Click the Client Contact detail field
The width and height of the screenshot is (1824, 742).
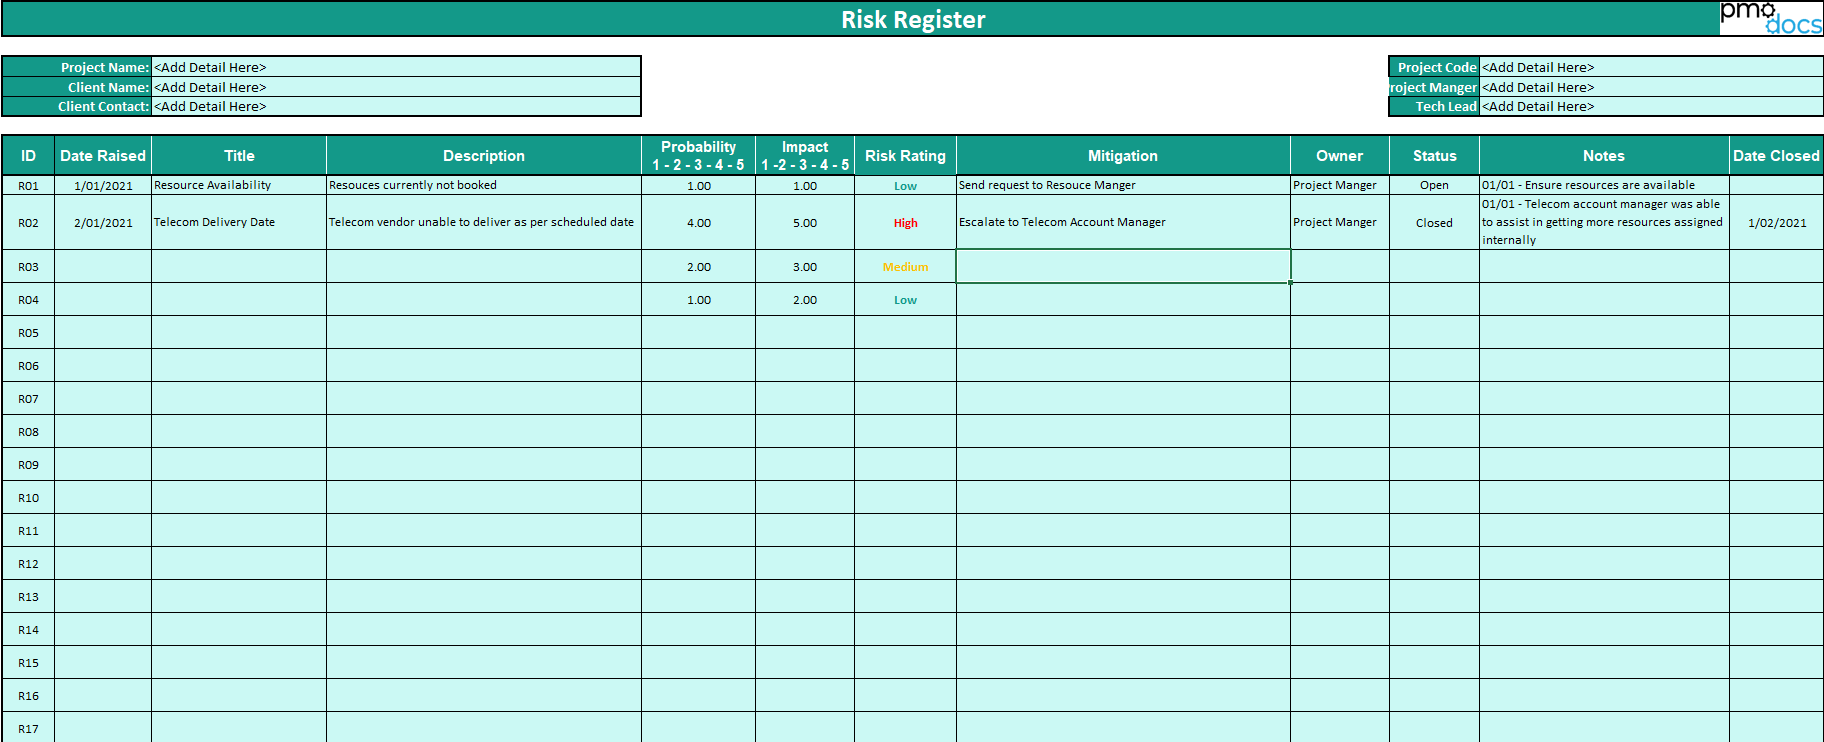[x=396, y=106]
